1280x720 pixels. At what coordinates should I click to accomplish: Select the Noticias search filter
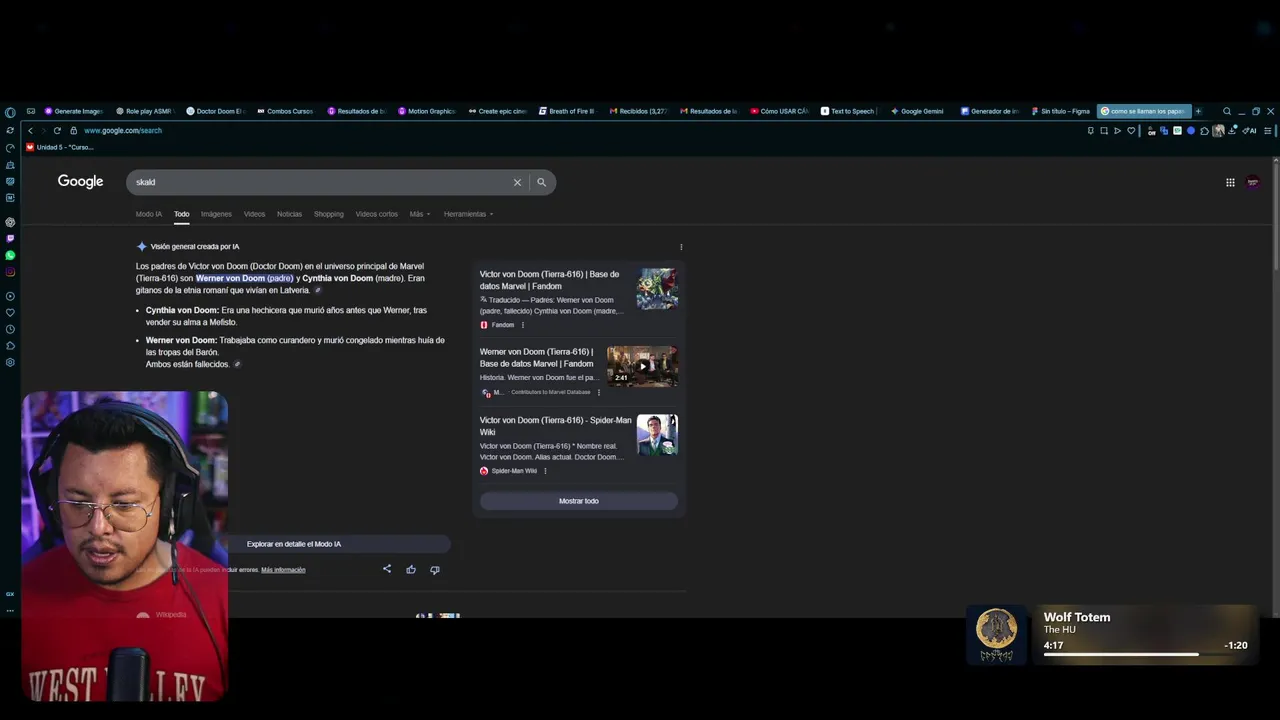(289, 214)
